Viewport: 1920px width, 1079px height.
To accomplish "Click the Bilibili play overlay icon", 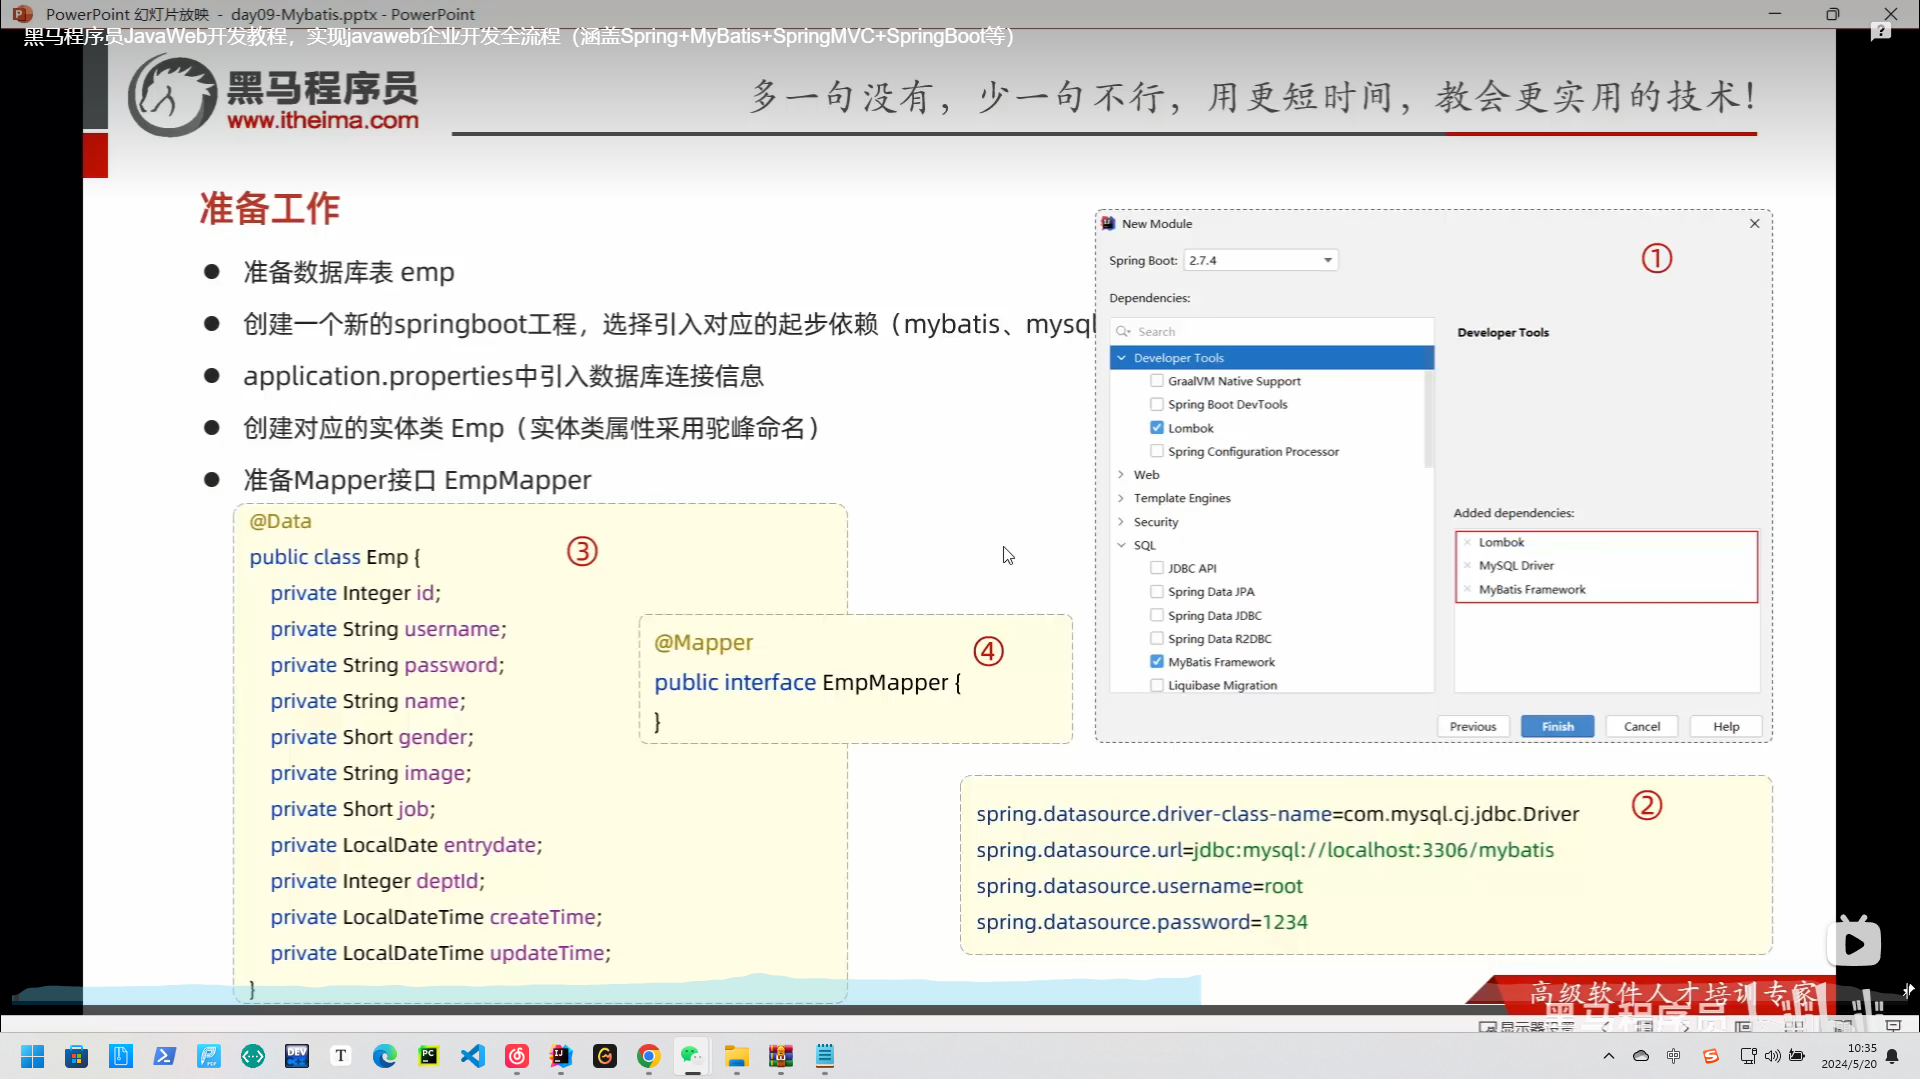I will pyautogui.click(x=1854, y=942).
